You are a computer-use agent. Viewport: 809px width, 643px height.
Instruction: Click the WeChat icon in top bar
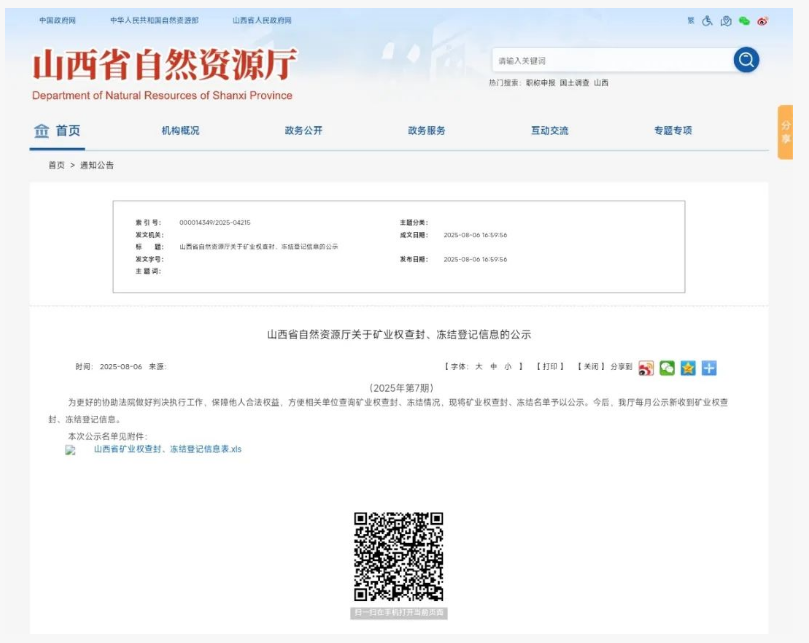pyautogui.click(x=744, y=20)
